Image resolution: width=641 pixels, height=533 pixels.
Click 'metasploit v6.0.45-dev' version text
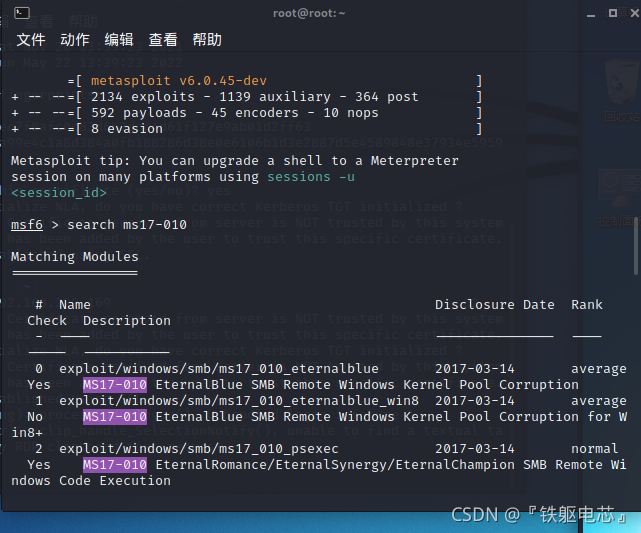(179, 81)
